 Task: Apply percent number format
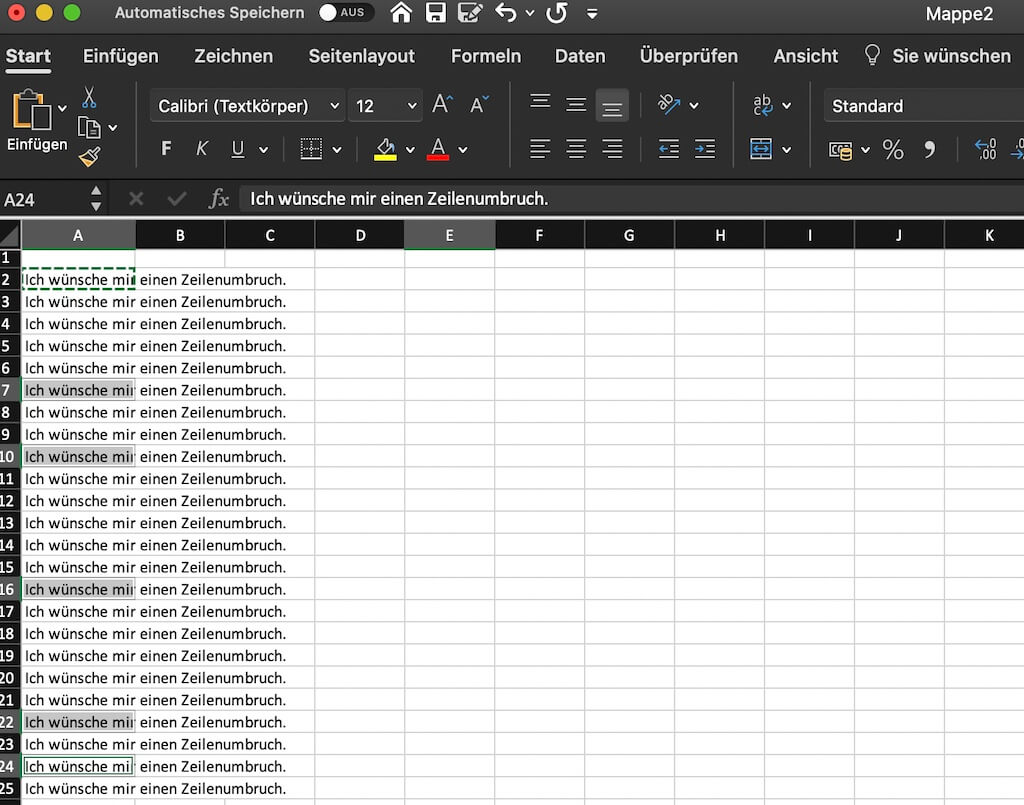pyautogui.click(x=893, y=150)
